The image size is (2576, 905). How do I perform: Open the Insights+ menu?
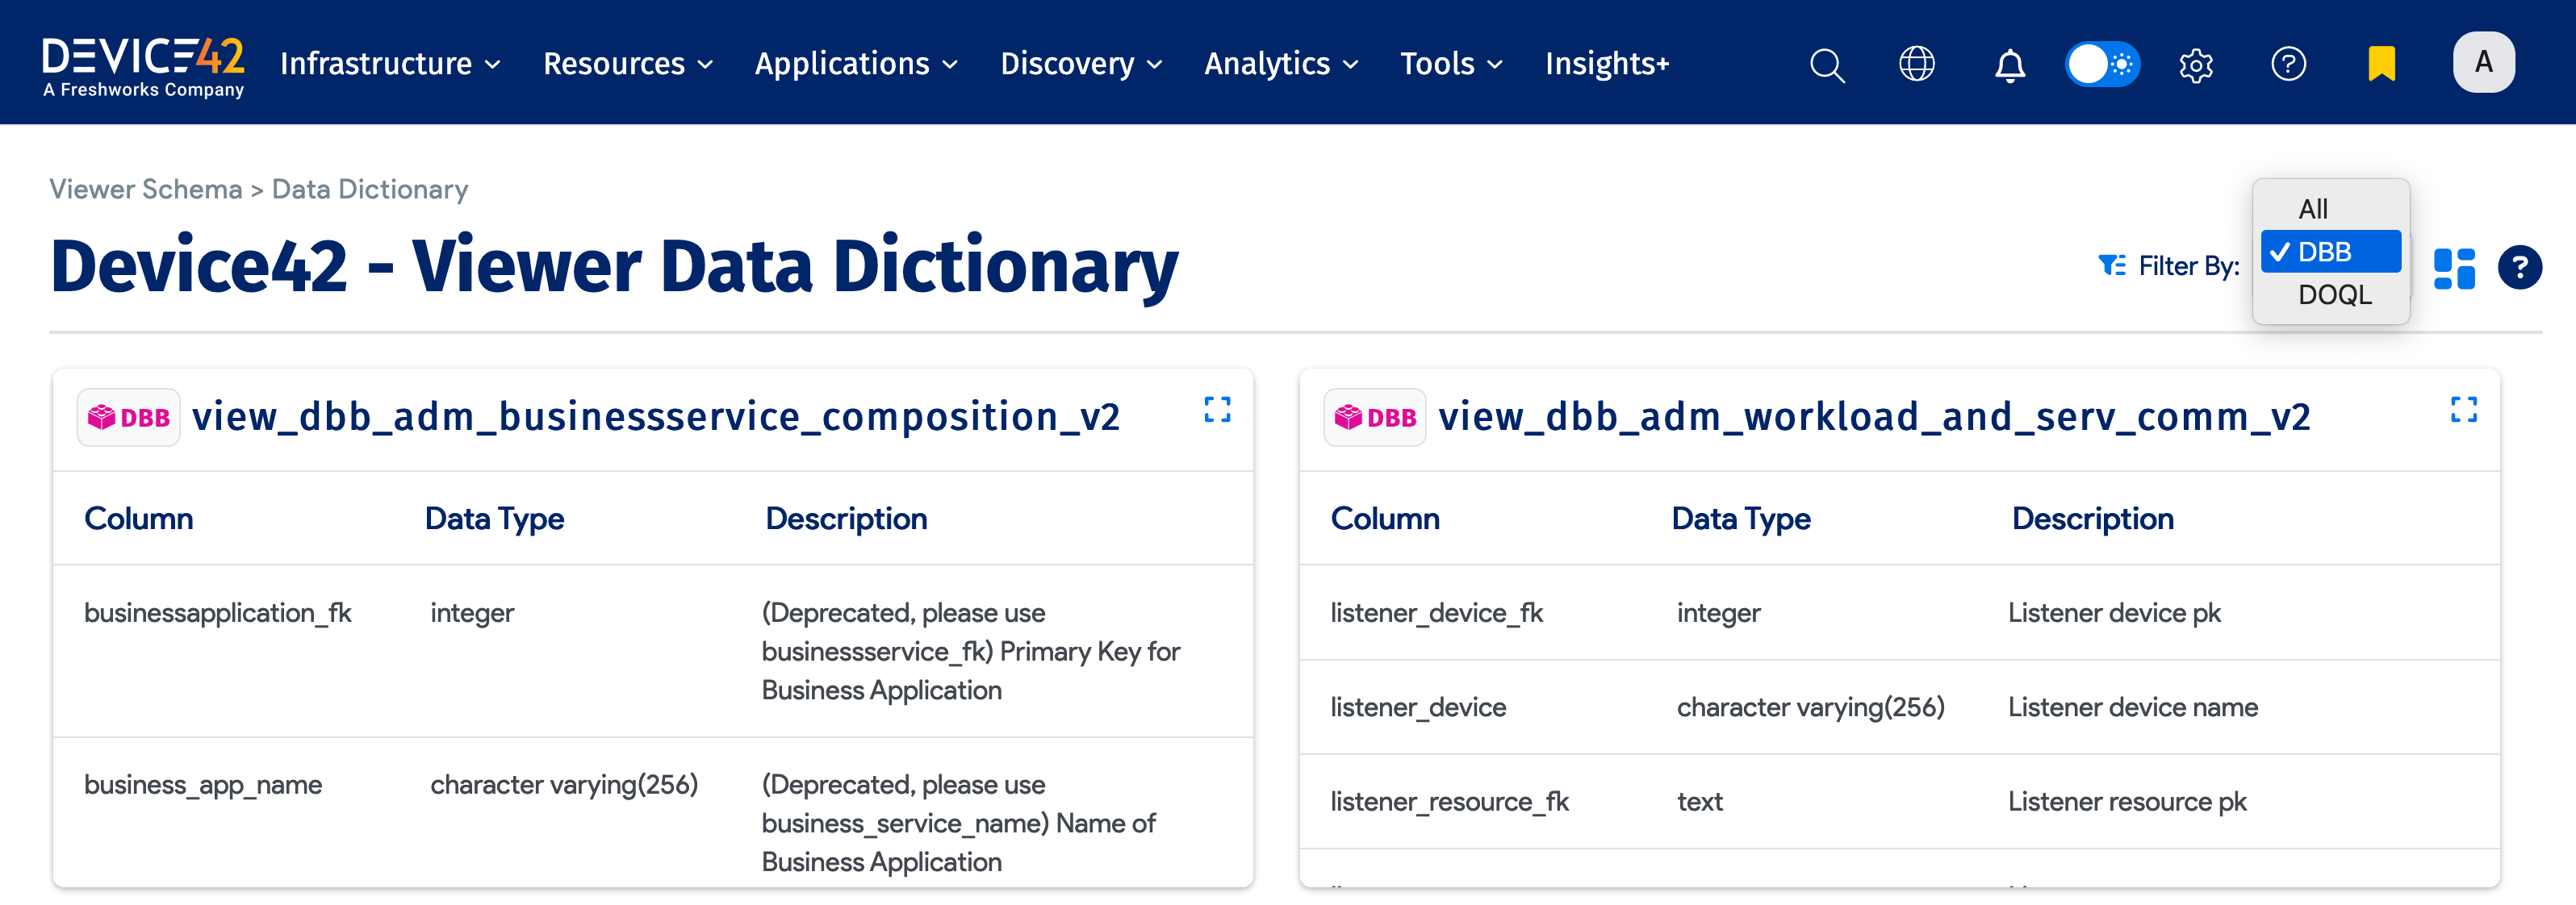coord(1606,63)
